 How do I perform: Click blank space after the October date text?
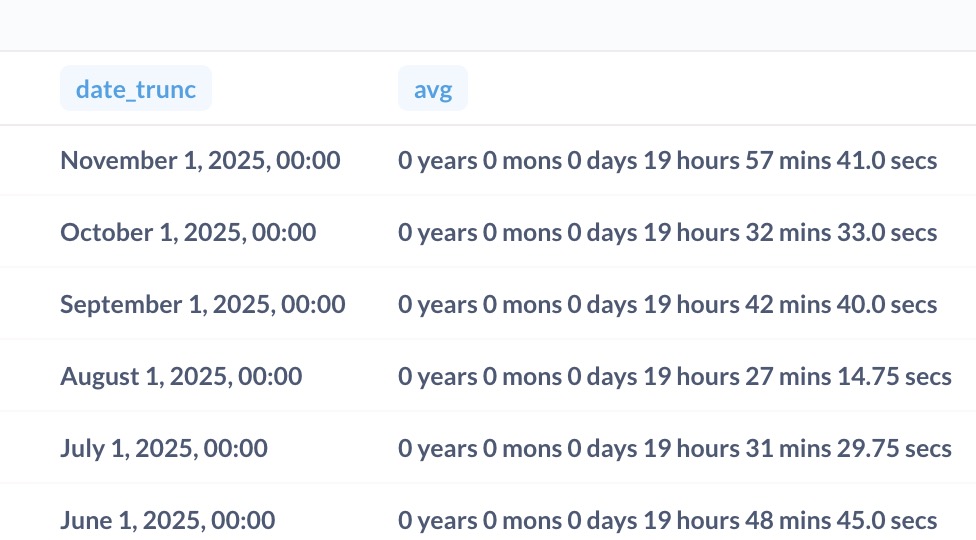coord(355,232)
